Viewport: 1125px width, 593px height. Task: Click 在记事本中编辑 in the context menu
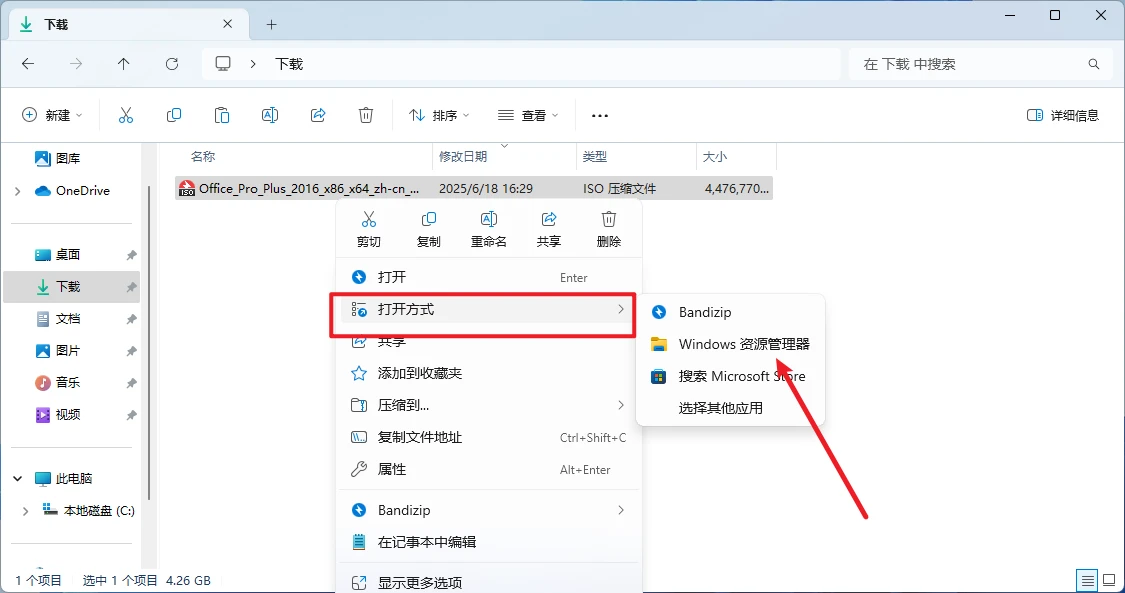(488, 542)
